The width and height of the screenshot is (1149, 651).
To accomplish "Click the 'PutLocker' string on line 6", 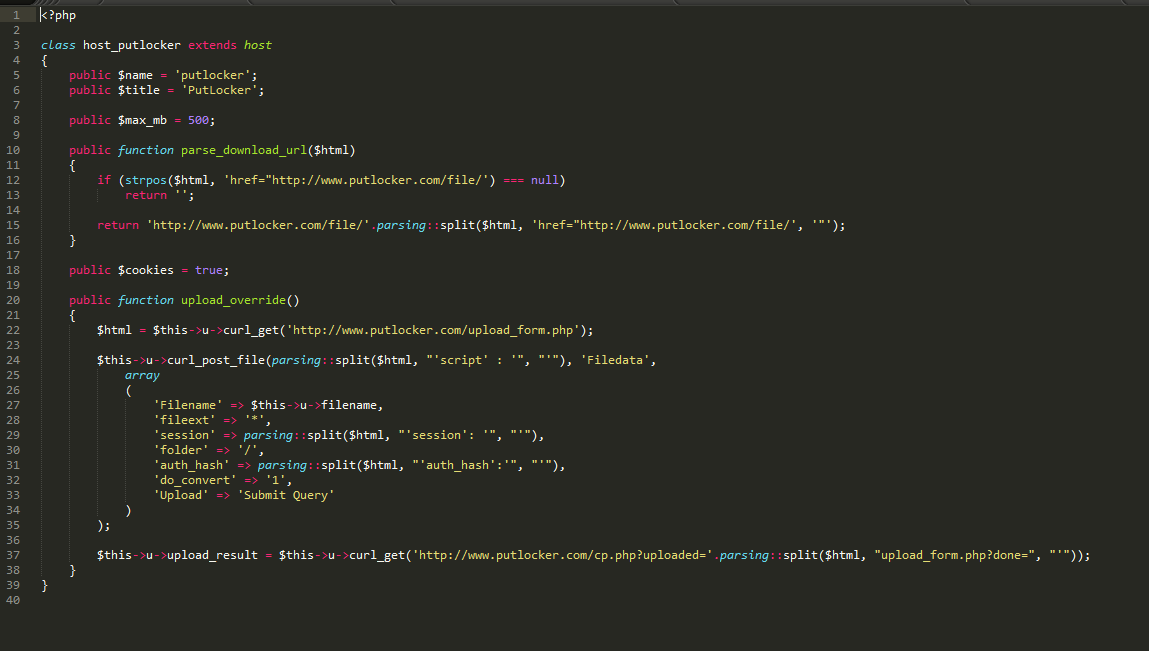I will (x=219, y=90).
